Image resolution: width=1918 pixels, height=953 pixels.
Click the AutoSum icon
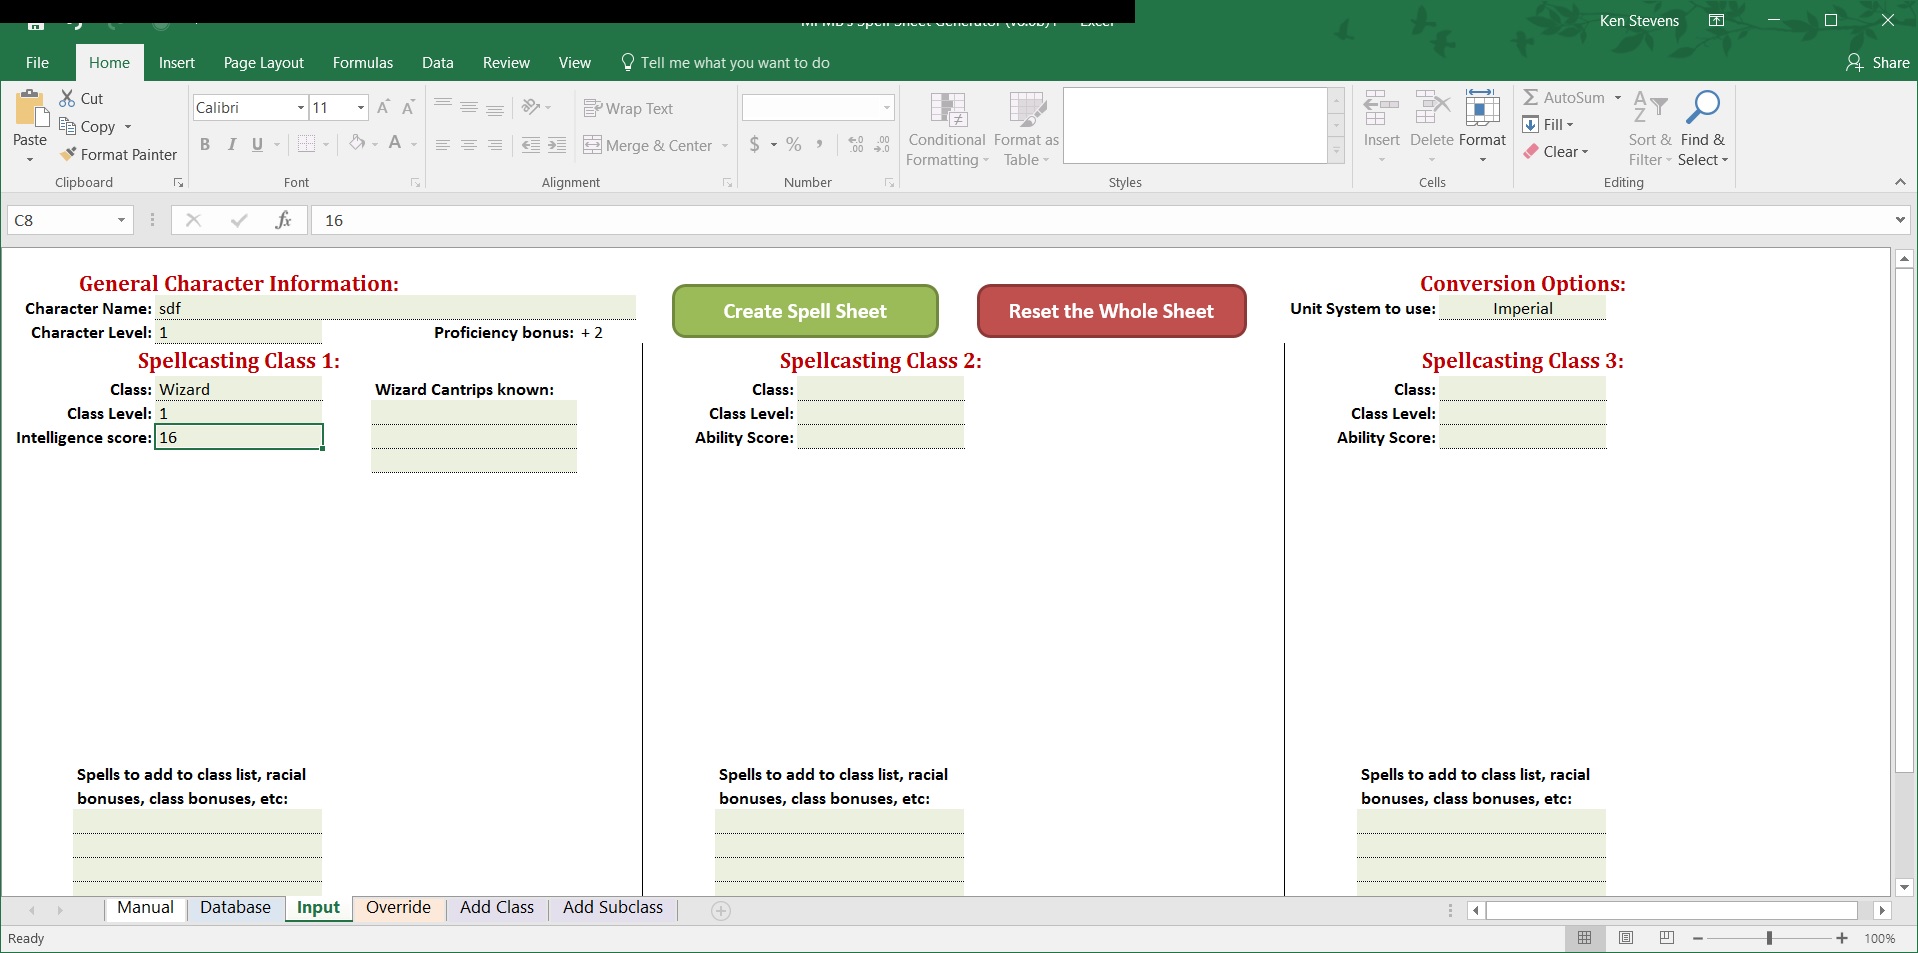(x=1531, y=98)
